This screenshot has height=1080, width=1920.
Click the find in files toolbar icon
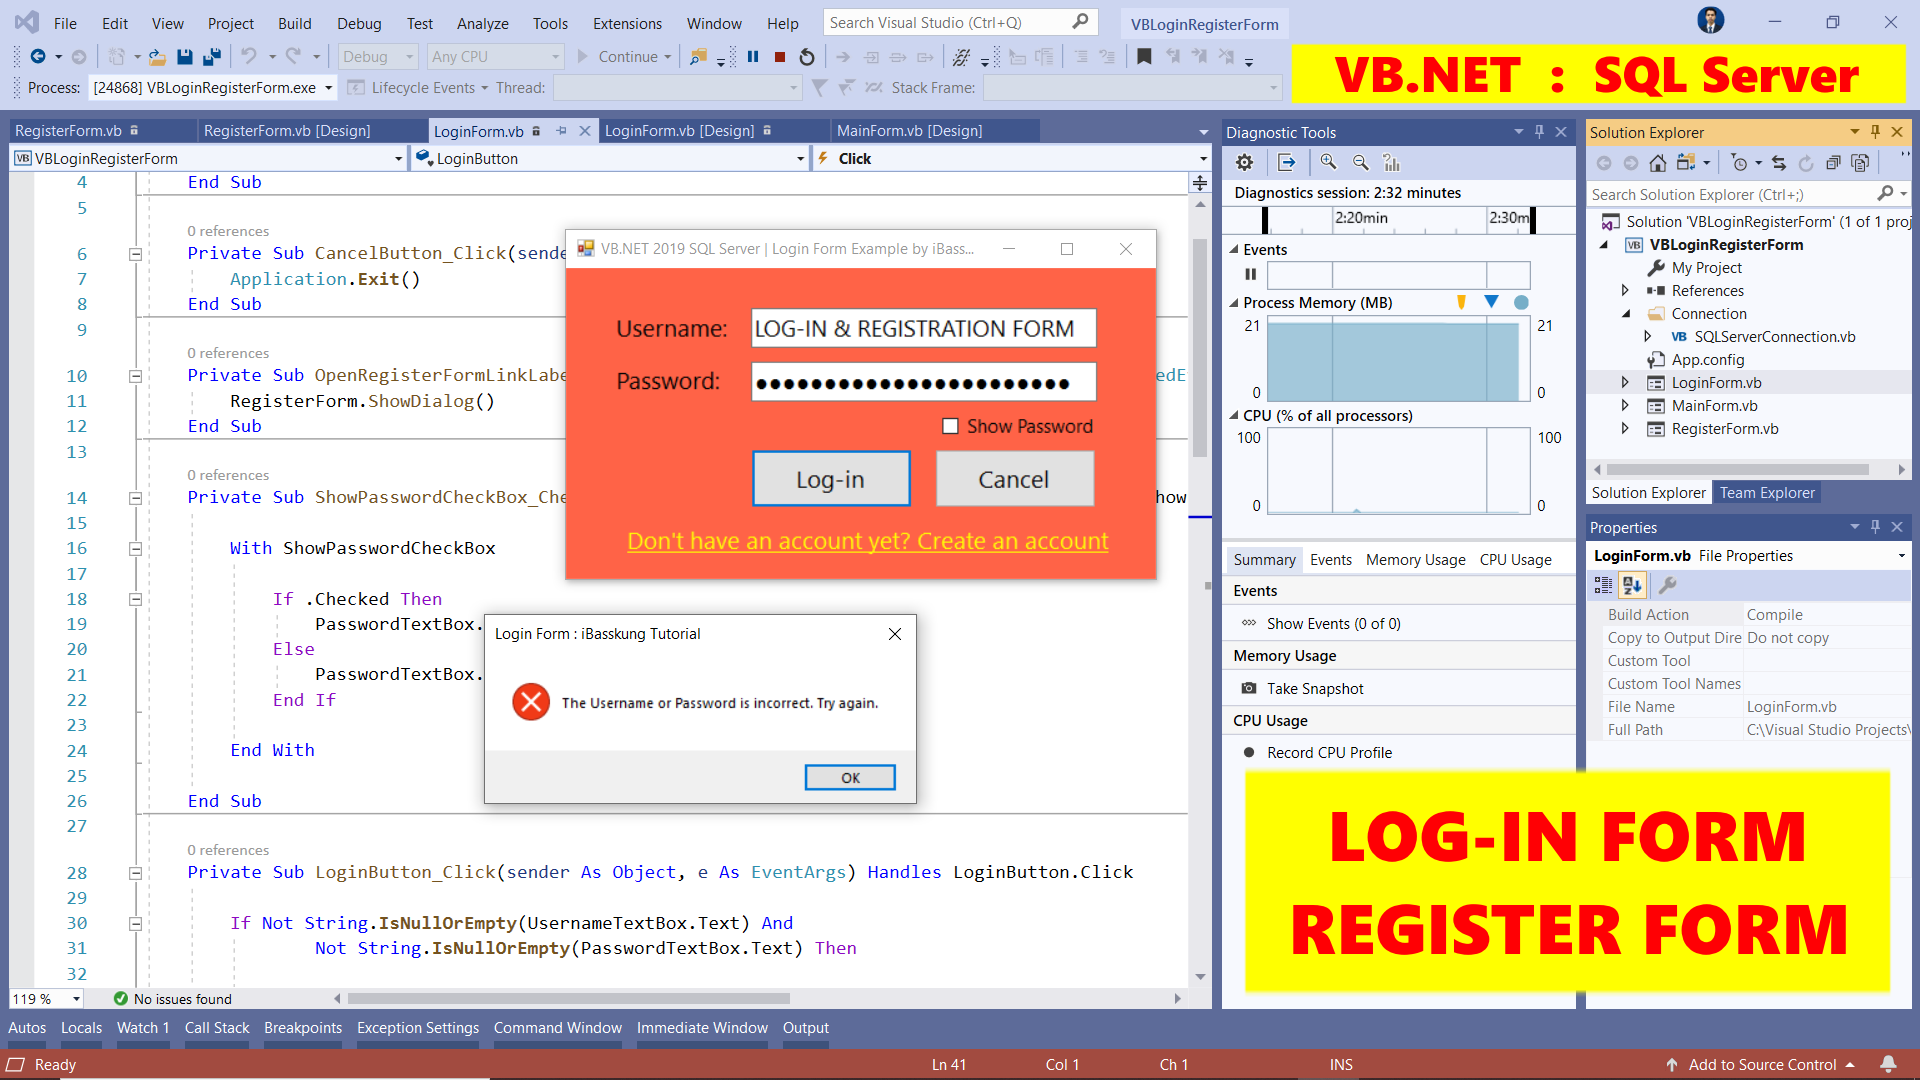pos(699,57)
